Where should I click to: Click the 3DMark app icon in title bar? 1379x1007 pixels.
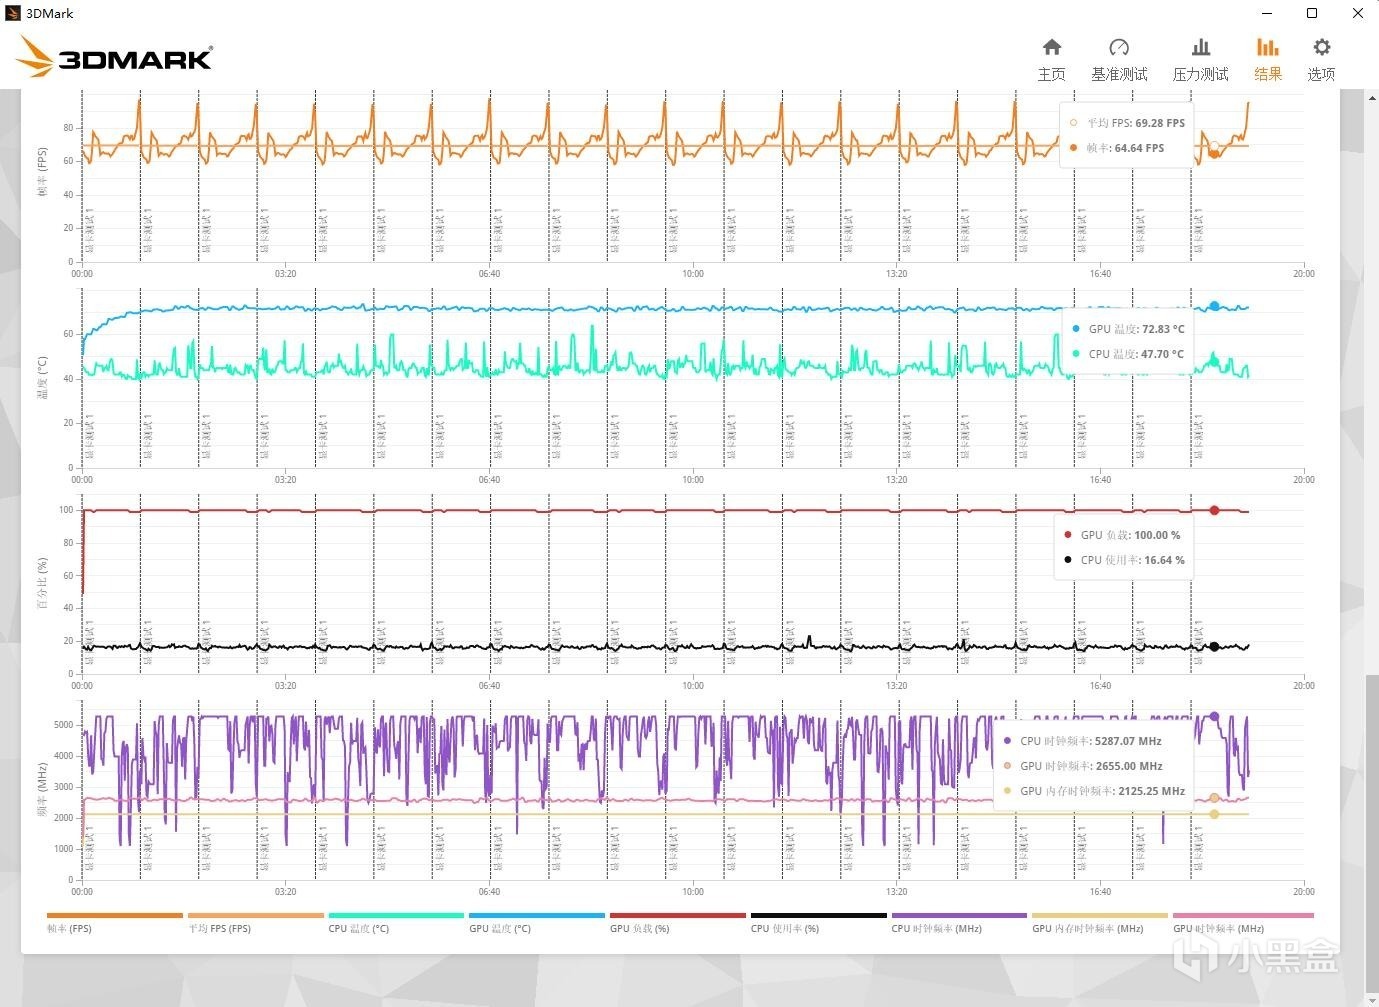point(13,13)
